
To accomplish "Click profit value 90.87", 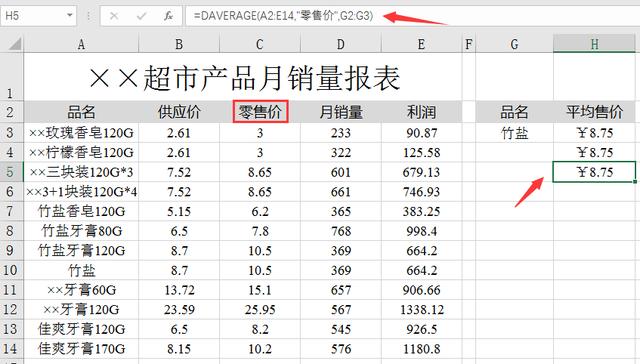I will coord(421,133).
